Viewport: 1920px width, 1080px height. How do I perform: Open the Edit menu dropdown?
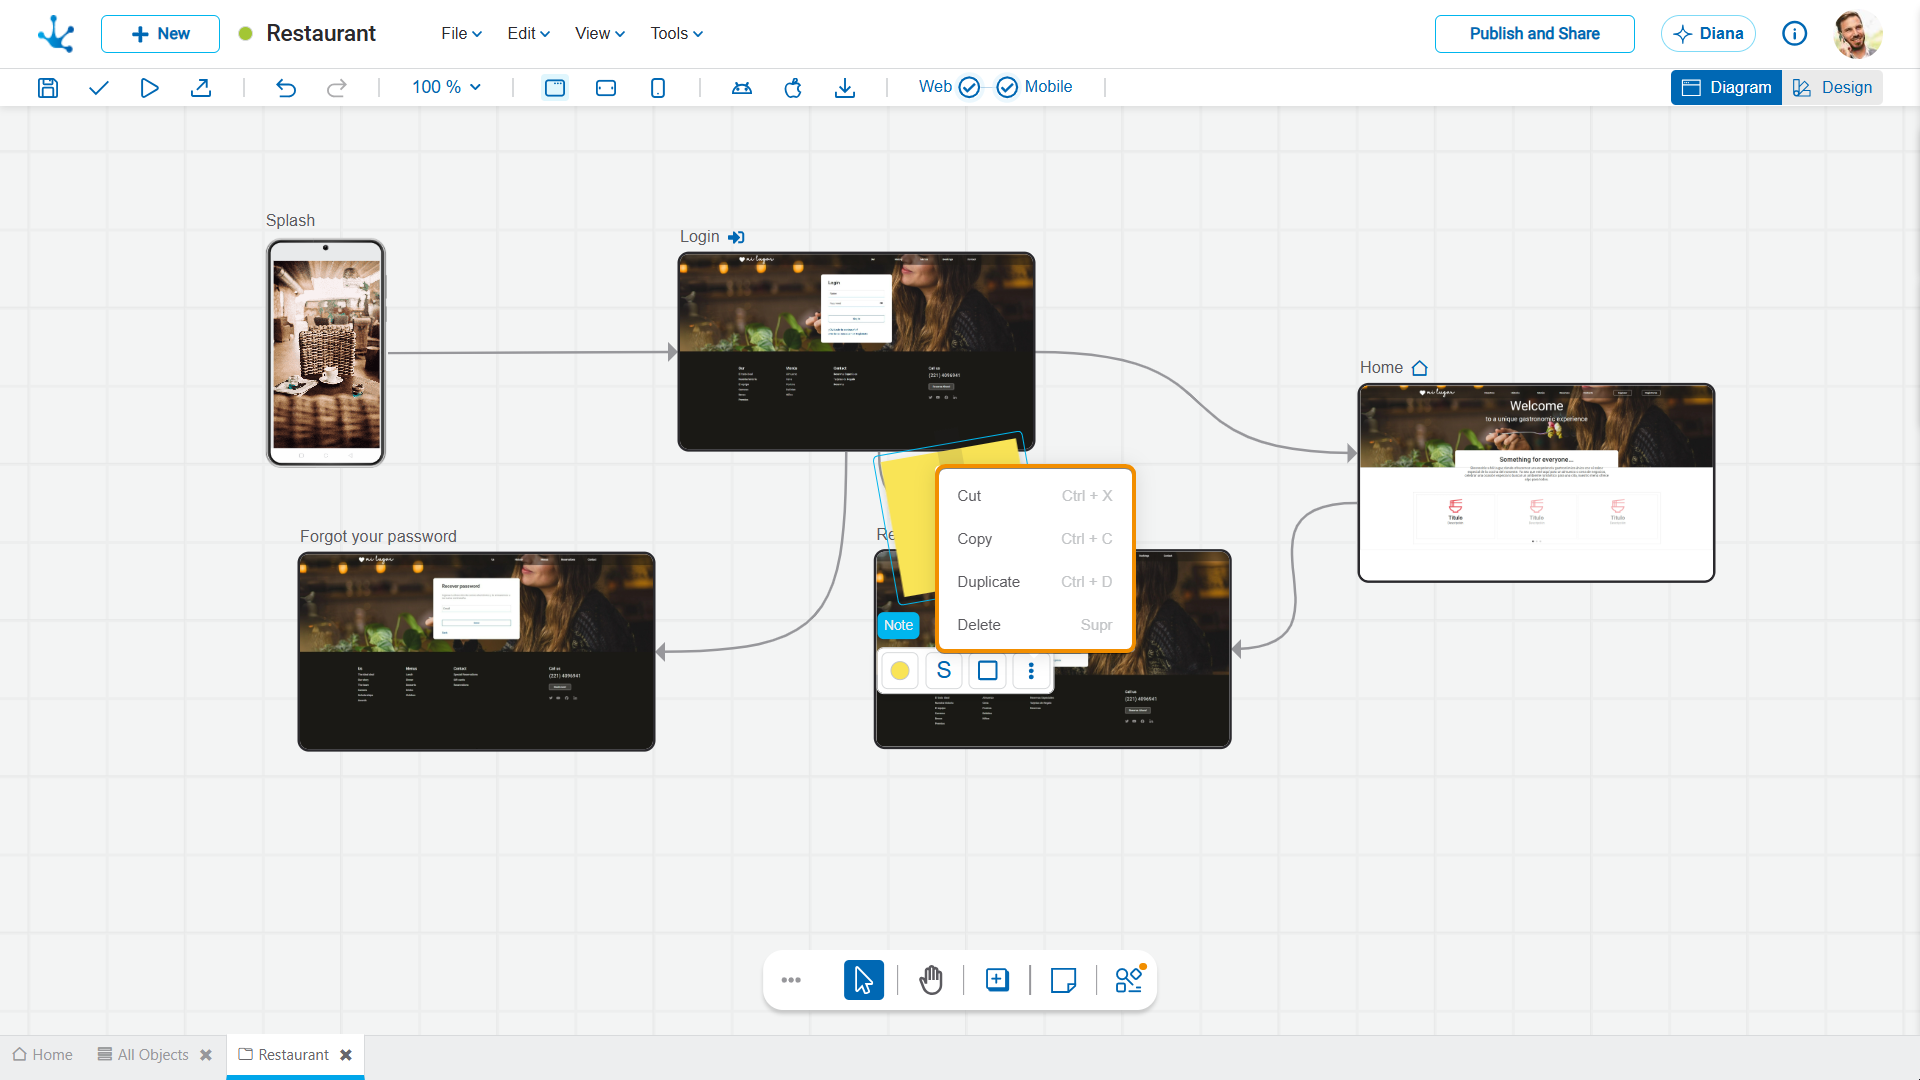529,34
